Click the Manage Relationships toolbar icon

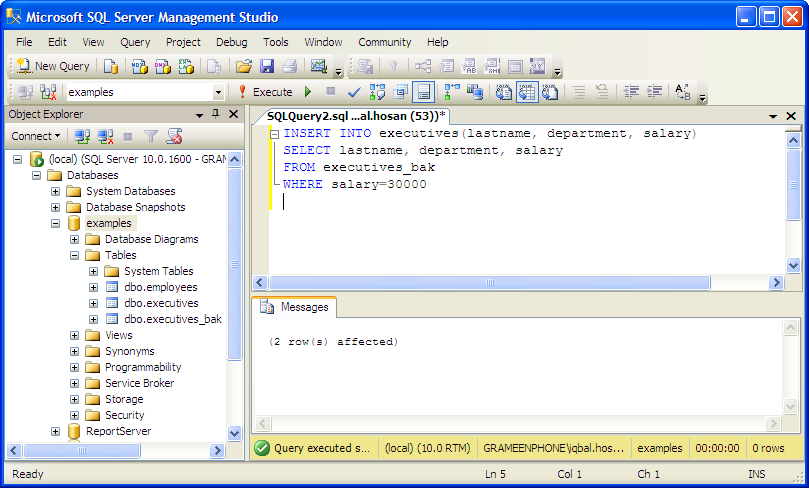tap(423, 66)
